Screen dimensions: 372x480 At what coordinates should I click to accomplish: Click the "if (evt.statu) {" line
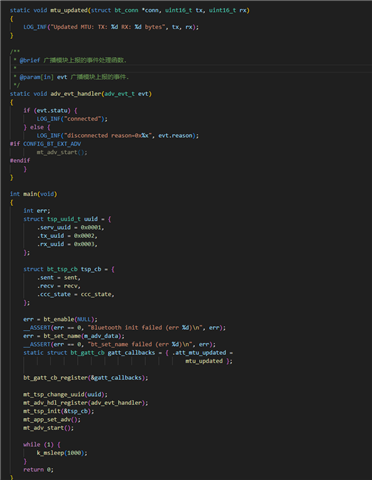pos(50,110)
